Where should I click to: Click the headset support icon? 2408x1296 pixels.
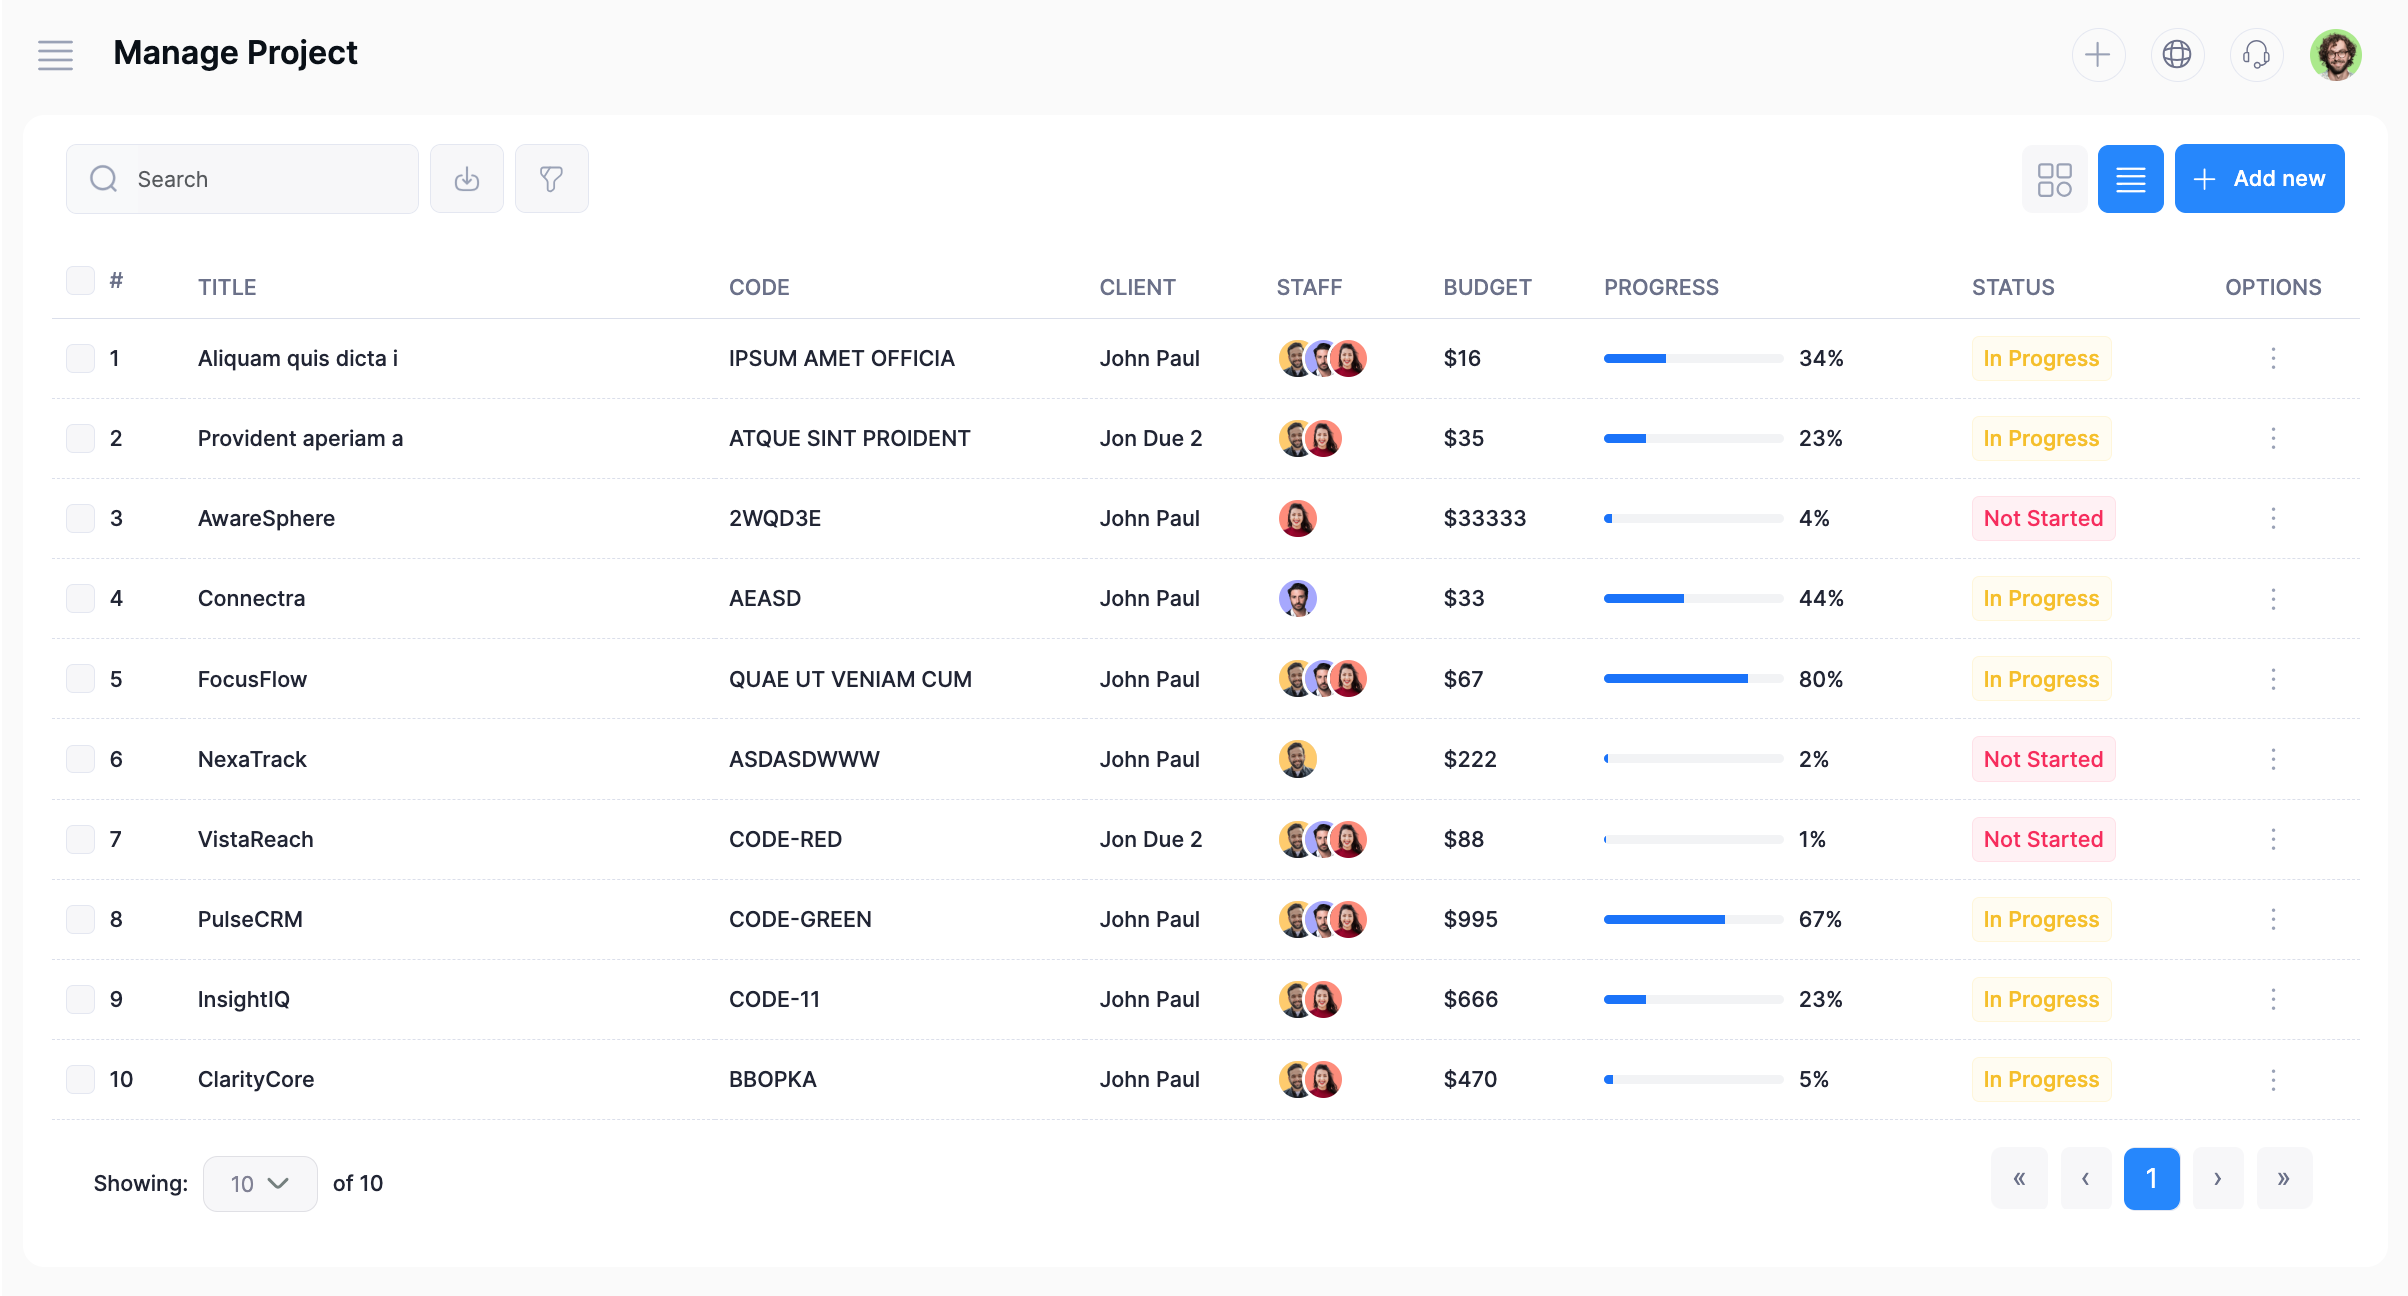click(x=2256, y=54)
